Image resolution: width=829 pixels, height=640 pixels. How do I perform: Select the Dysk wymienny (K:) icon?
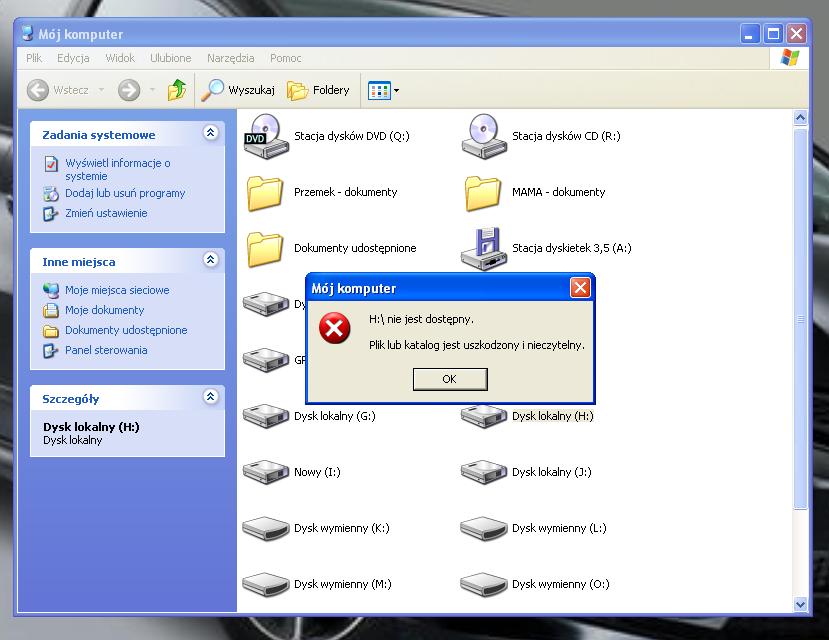[x=266, y=528]
